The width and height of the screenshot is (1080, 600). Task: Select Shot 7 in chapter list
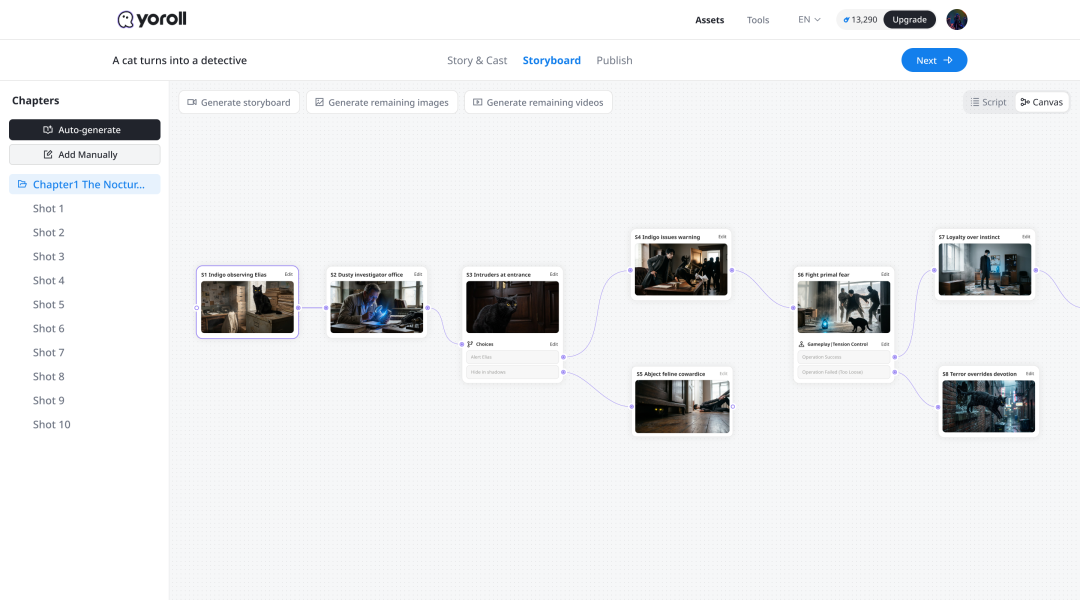click(x=48, y=352)
